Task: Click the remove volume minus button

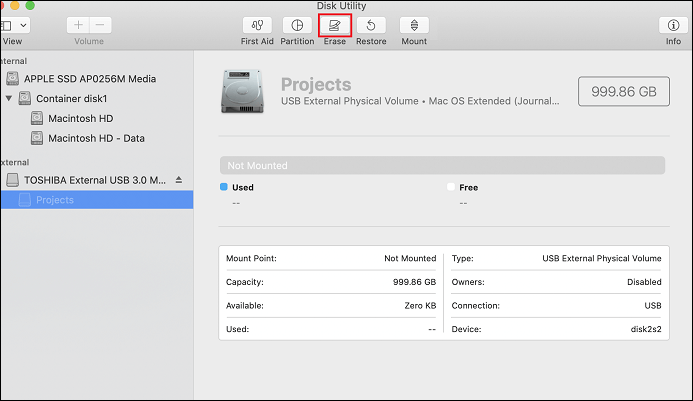Action: point(101,25)
